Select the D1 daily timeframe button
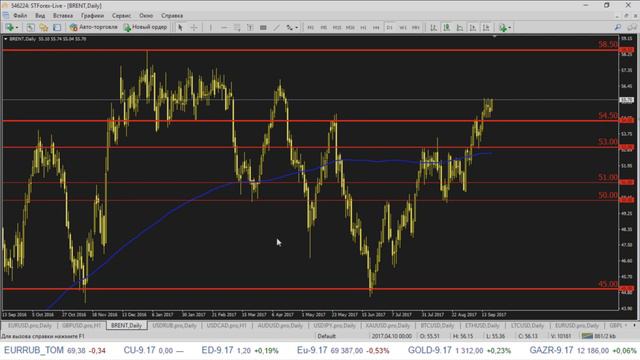This screenshot has width=640, height=360. 389,27
